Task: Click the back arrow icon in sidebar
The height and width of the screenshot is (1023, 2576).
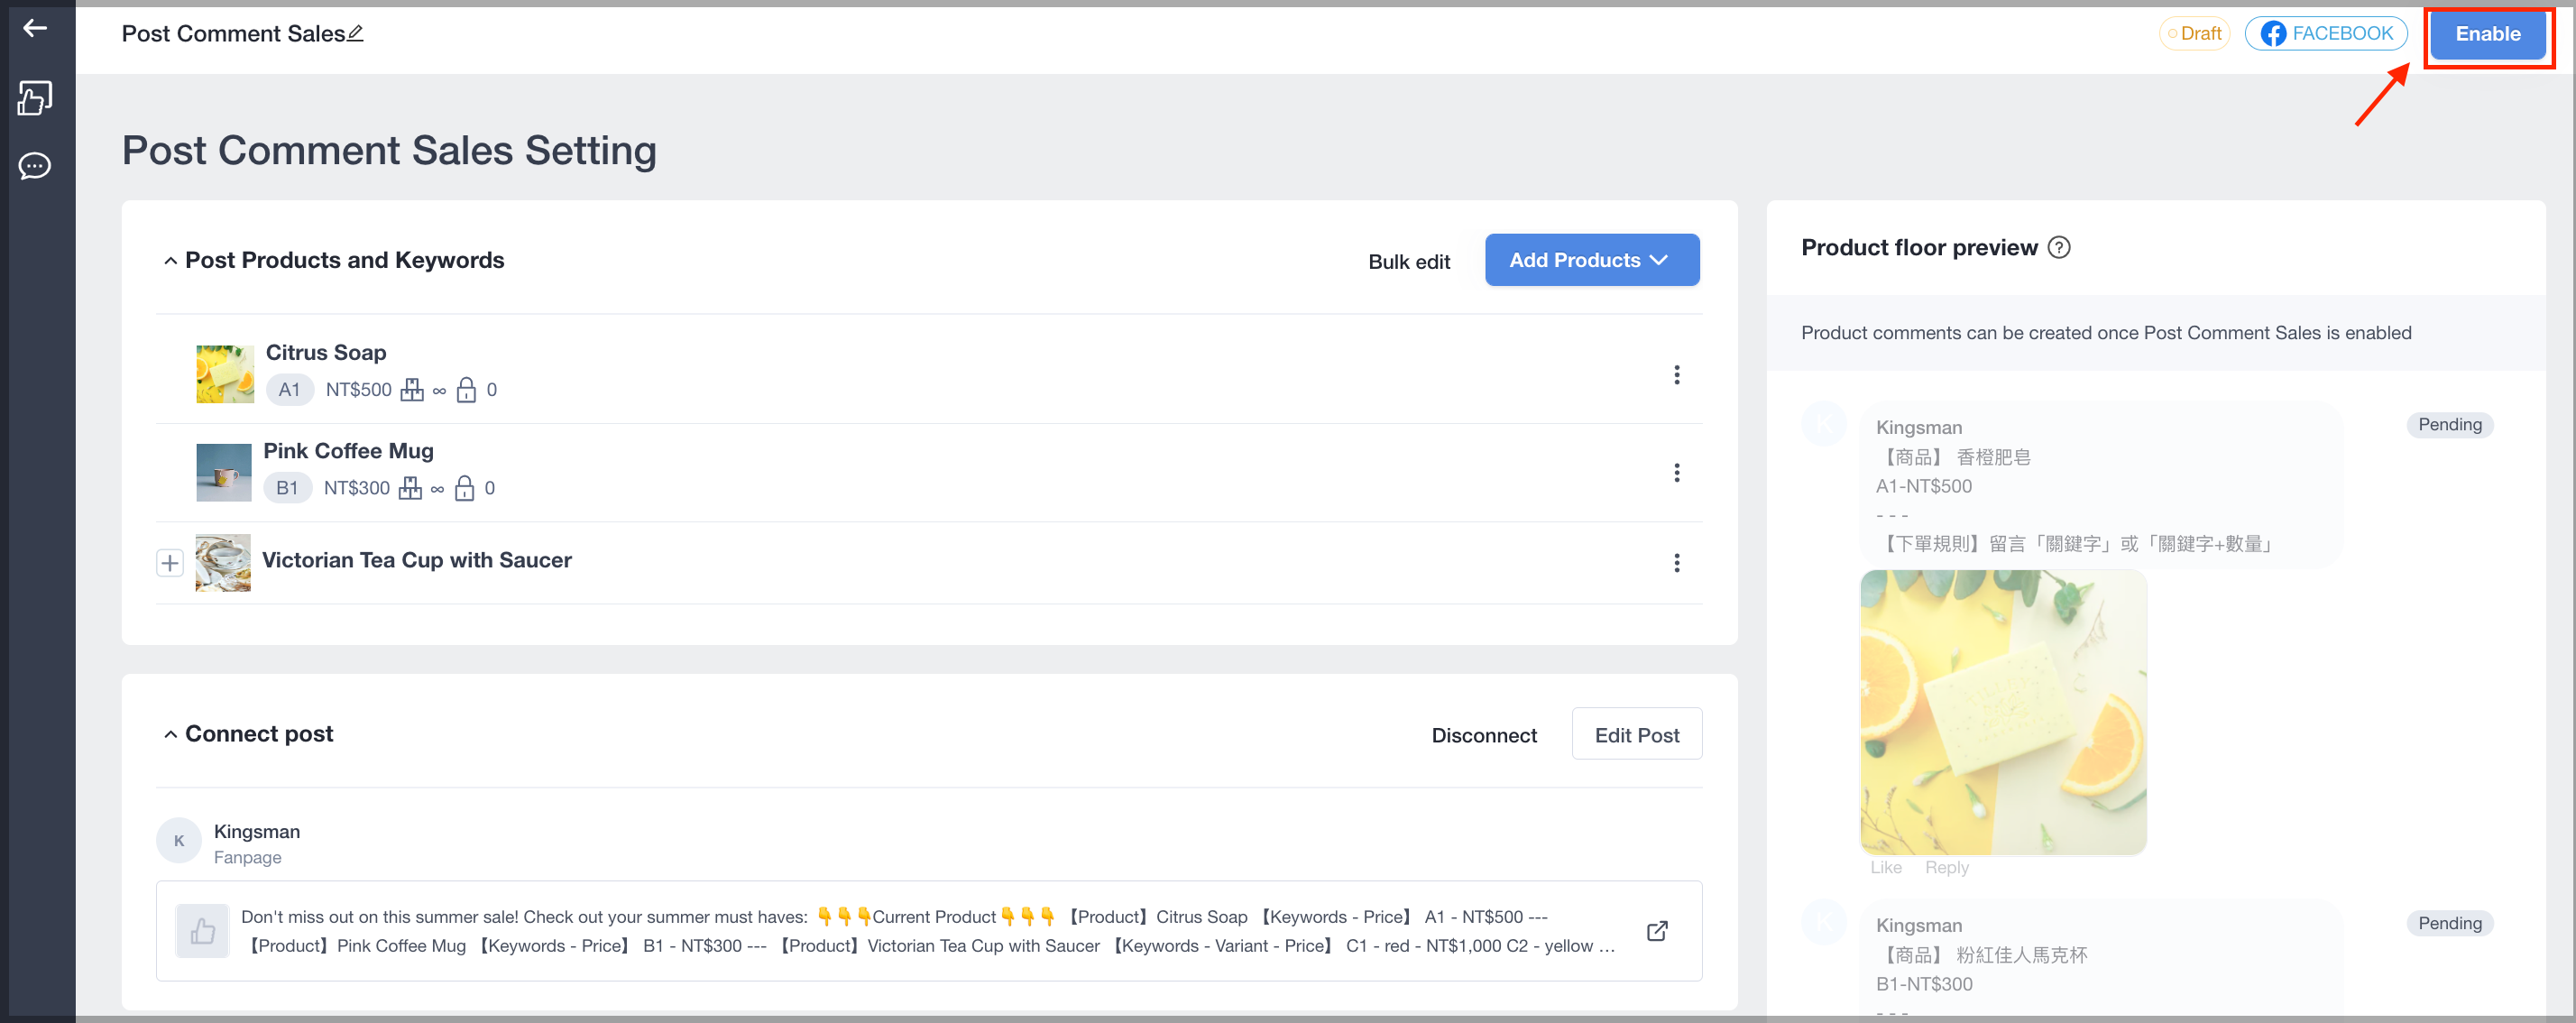Action: (x=35, y=28)
